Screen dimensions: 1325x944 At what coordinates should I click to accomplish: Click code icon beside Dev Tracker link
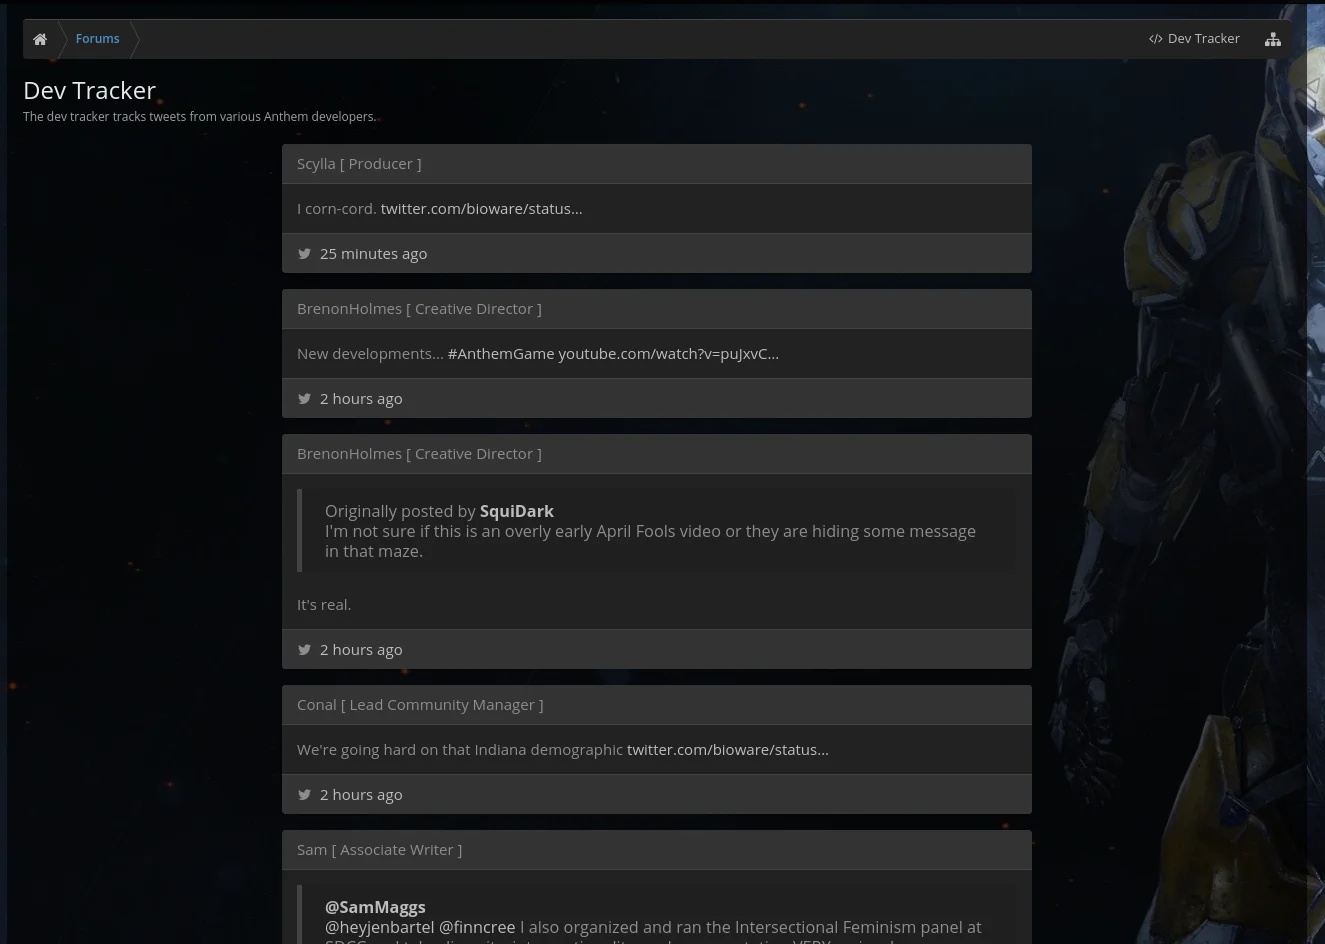[x=1156, y=39]
